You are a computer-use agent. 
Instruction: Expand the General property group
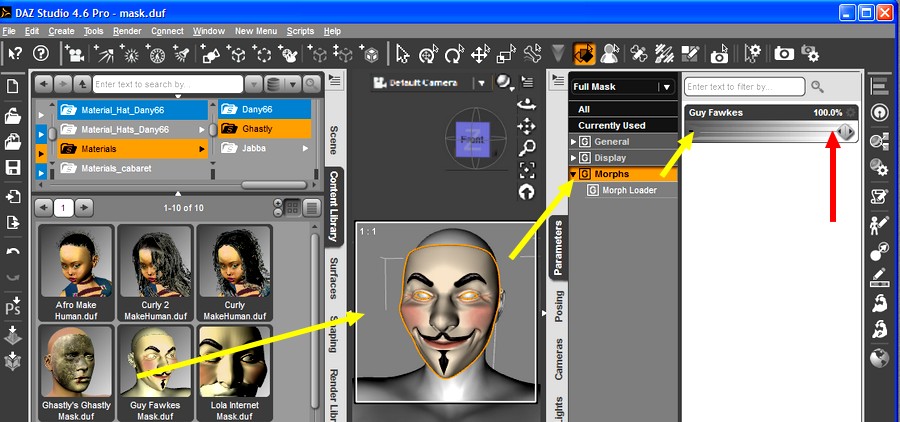click(573, 141)
